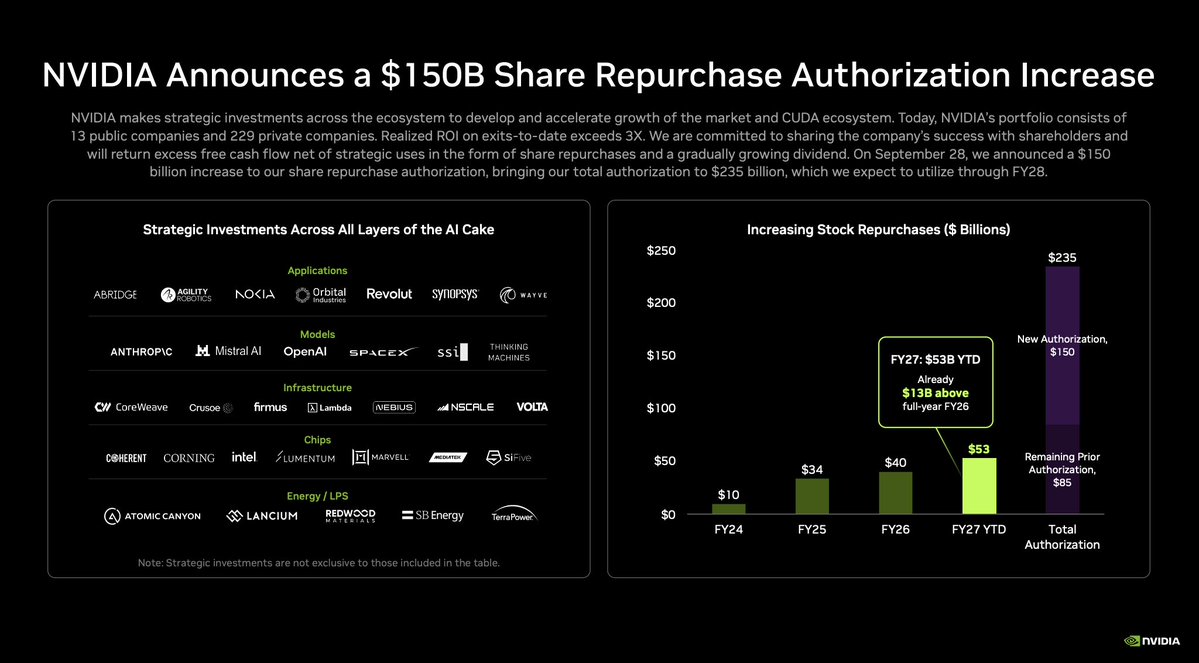
Task: Click the MediaTek logo
Action: coord(447,457)
